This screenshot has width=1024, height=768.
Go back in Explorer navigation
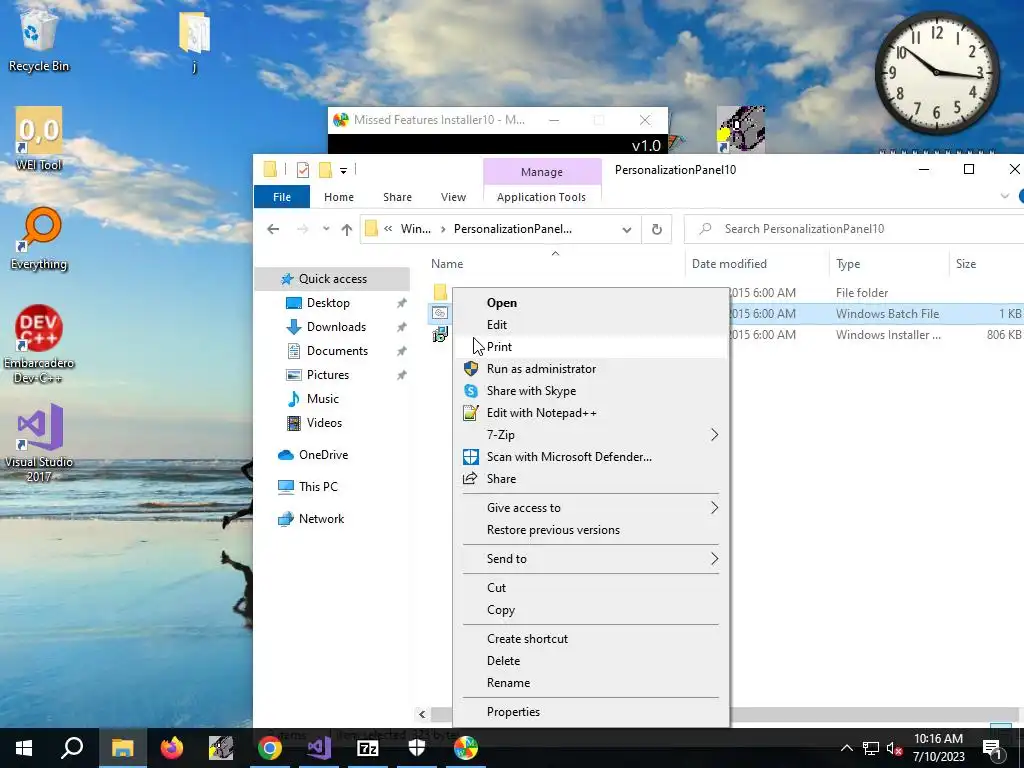273,229
